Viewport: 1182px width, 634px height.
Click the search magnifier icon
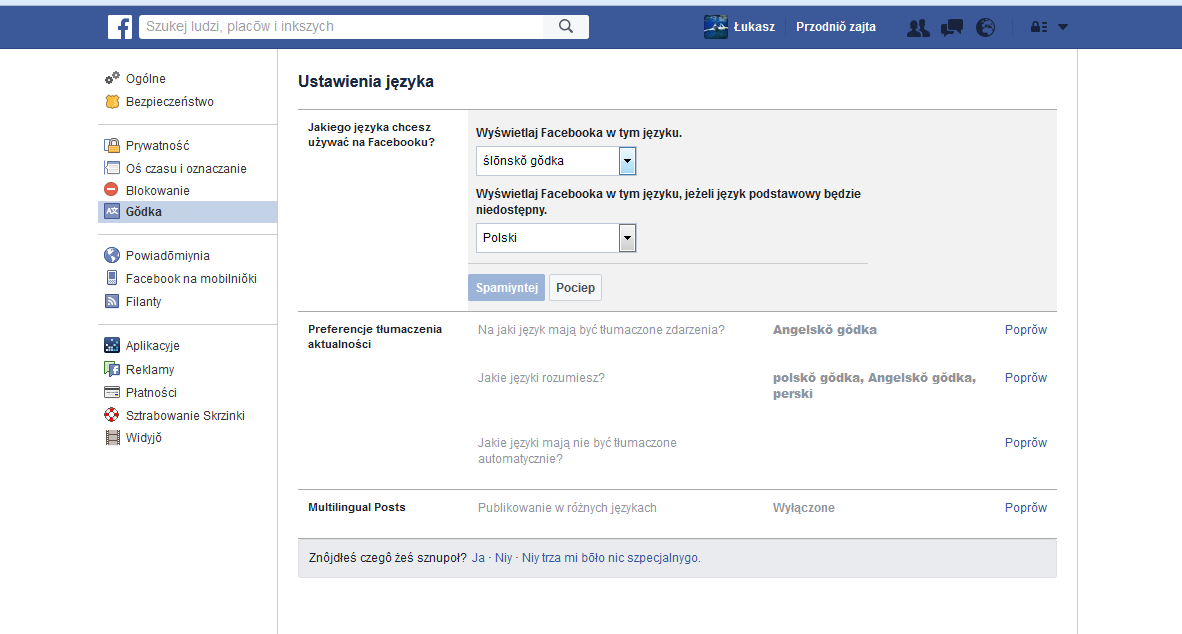[565, 26]
